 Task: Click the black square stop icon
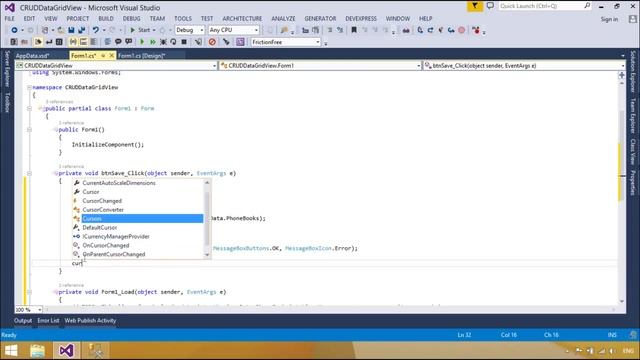[184, 42]
